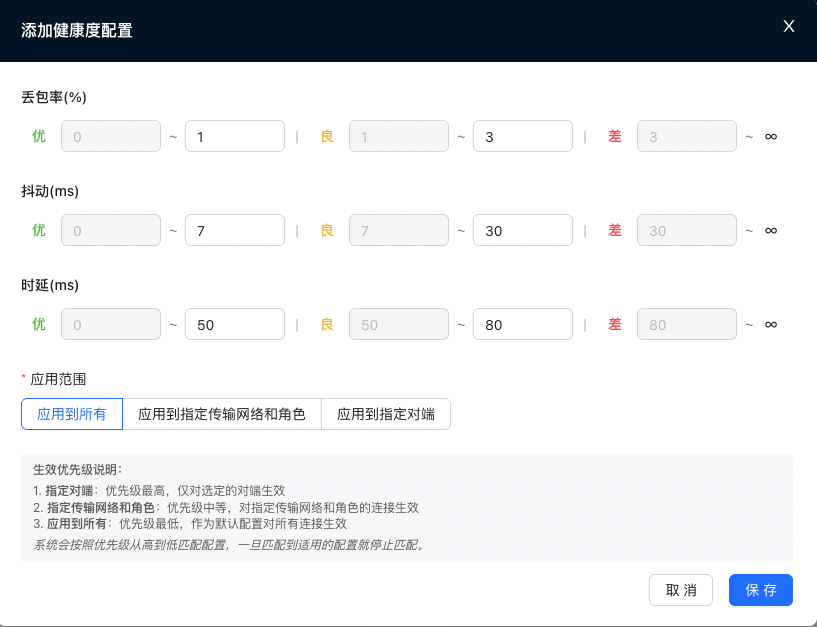Close the 添加健康度配置 dialog
This screenshot has height=627, width=817.
pos(788,27)
